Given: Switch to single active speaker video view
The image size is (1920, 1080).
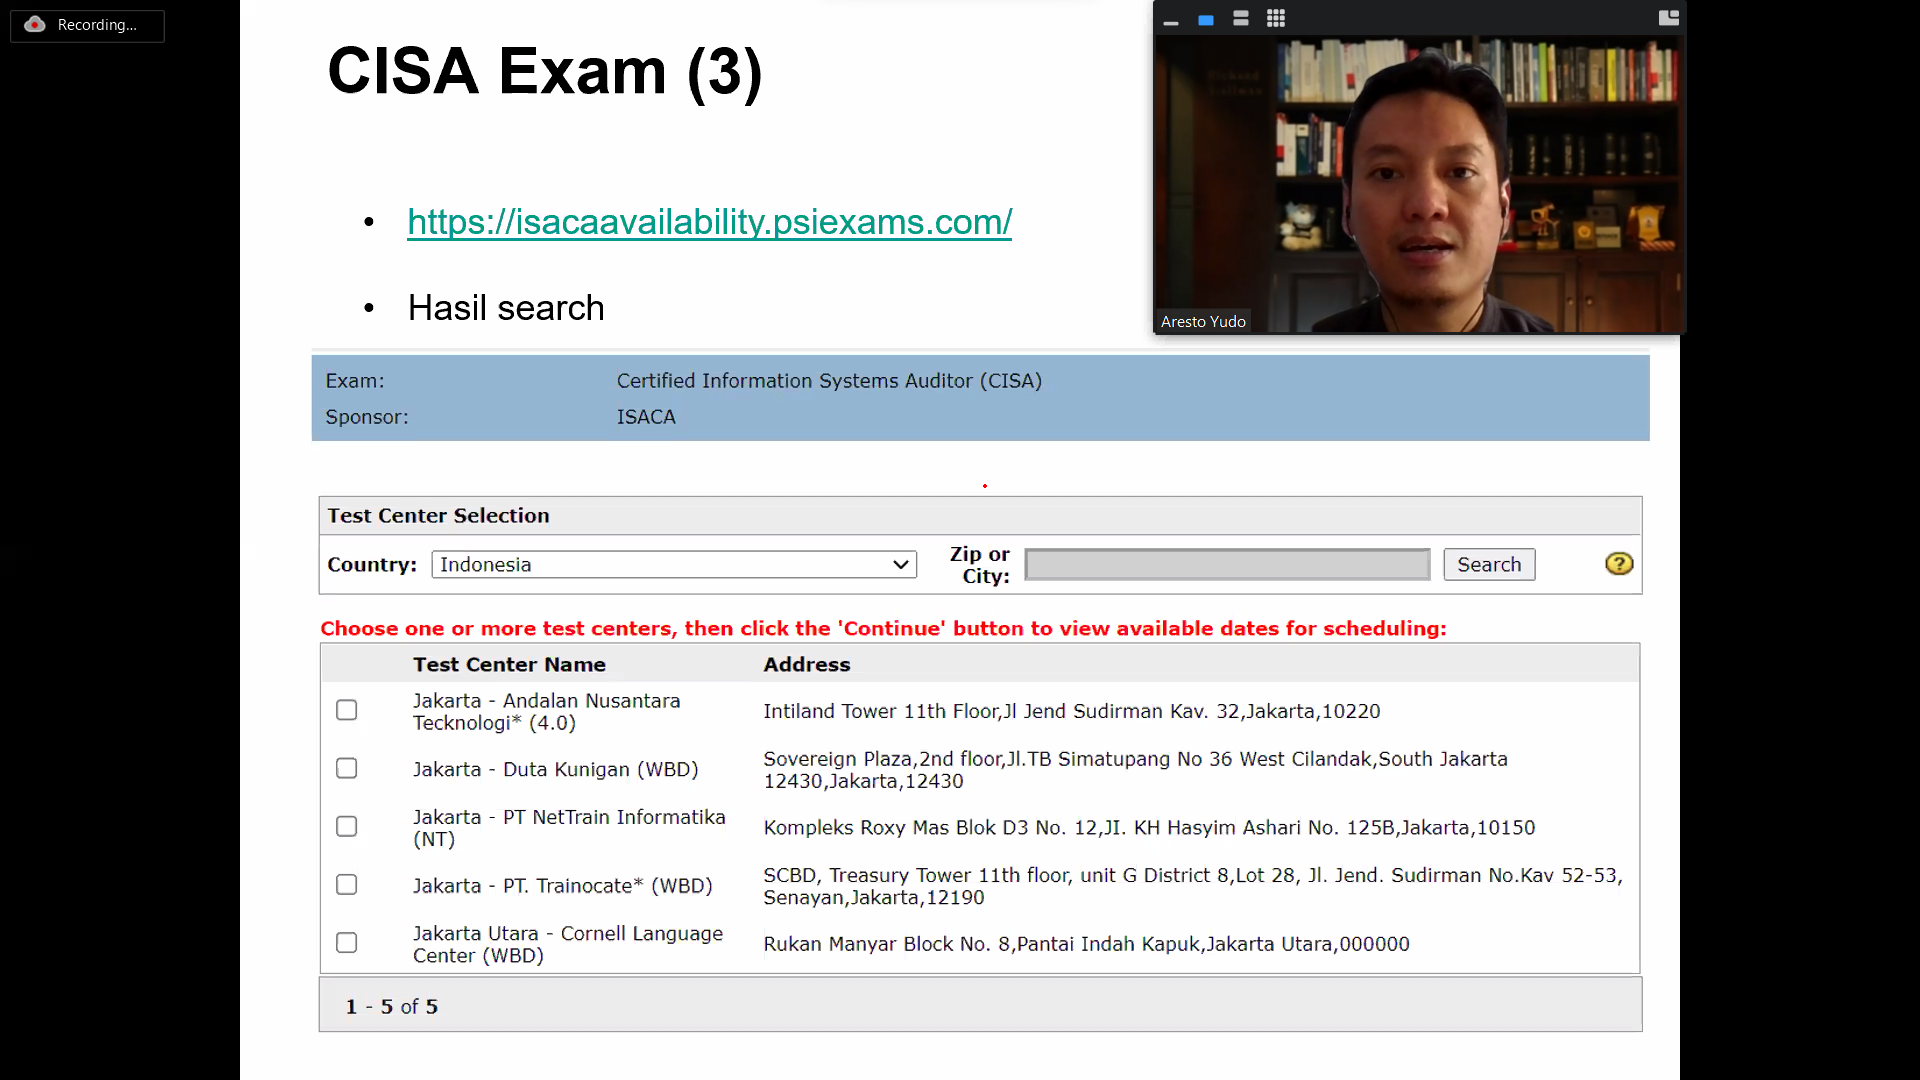Looking at the screenshot, I should 1206,20.
